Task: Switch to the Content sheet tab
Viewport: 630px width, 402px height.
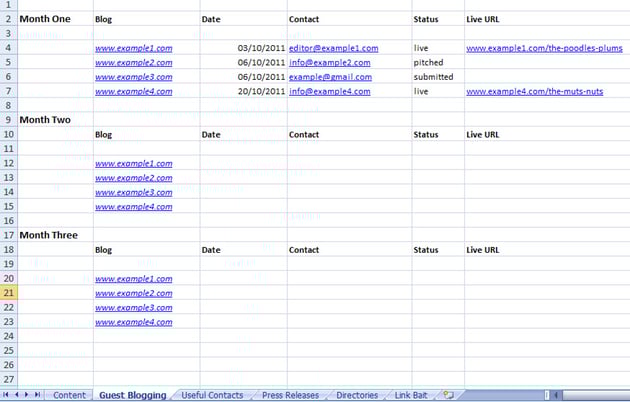Action: click(x=69, y=395)
